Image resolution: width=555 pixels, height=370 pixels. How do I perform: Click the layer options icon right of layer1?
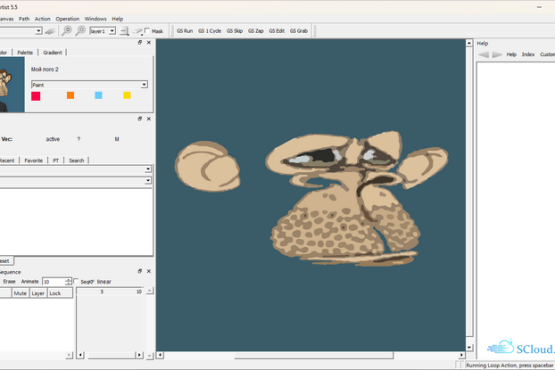point(124,31)
